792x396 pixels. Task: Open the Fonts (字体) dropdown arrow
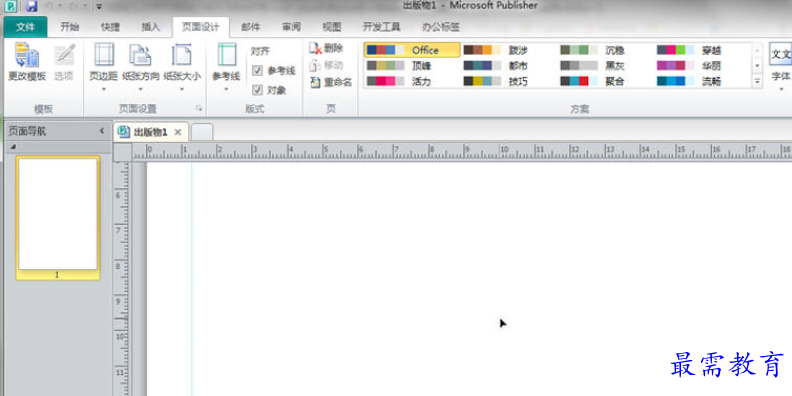click(781, 89)
